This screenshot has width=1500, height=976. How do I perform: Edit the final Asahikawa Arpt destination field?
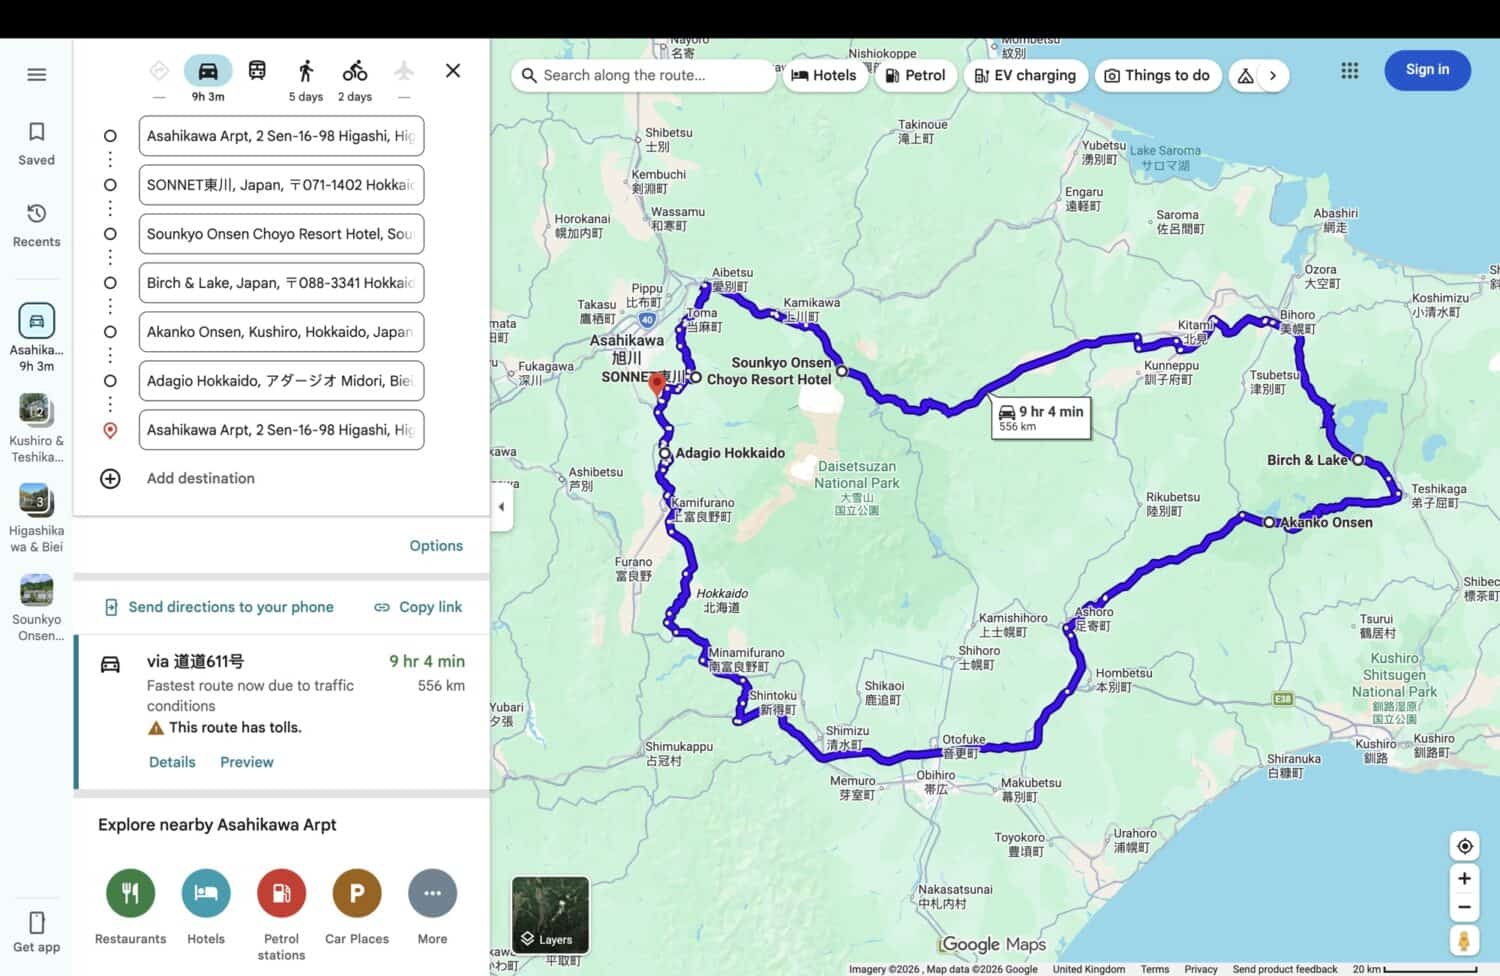281,430
